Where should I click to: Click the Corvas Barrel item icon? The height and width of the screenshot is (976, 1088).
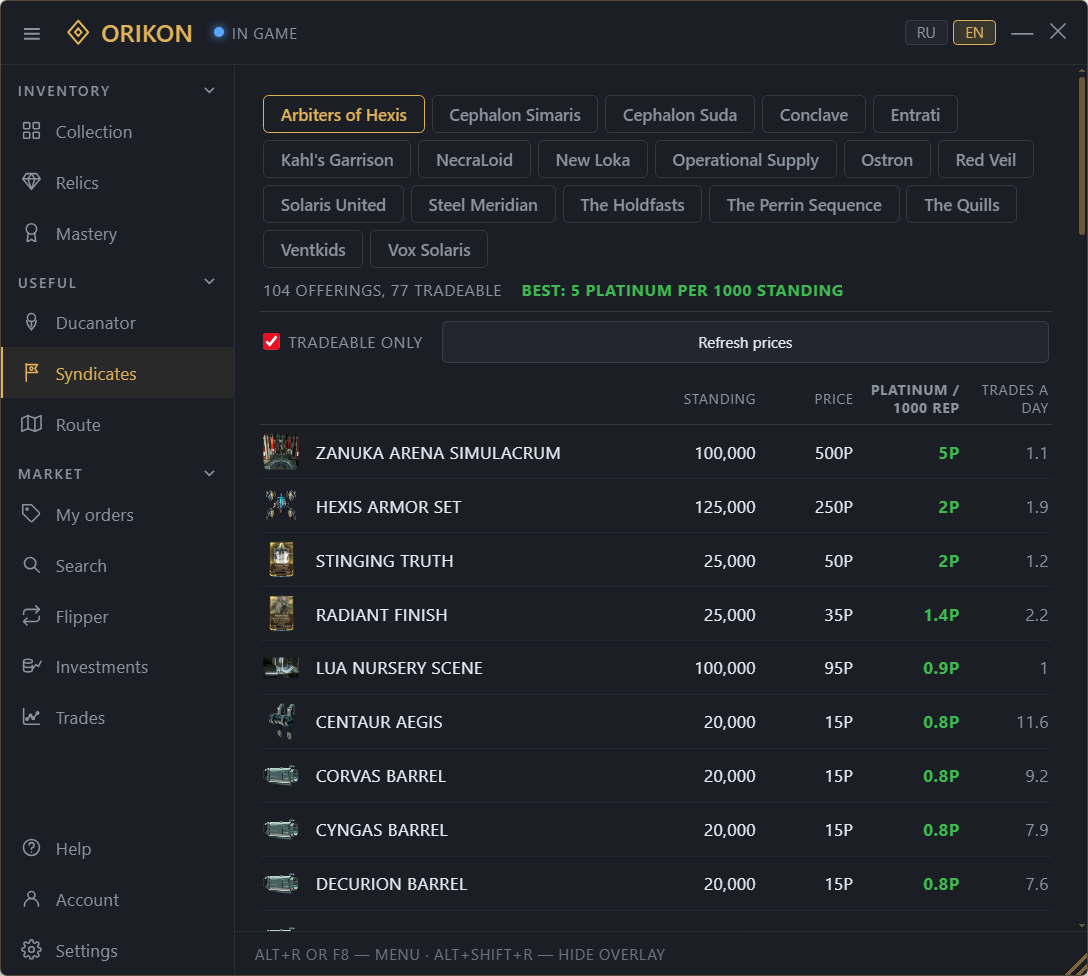[x=281, y=776]
